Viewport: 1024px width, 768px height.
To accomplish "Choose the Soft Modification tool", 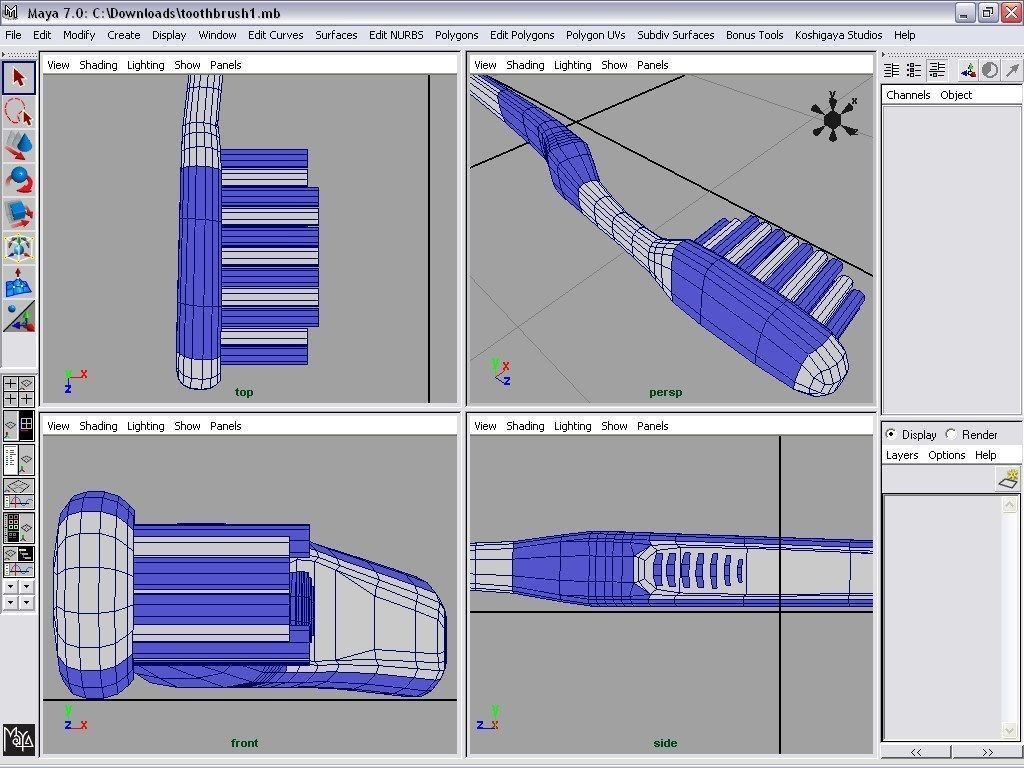I will pyautogui.click(x=19, y=282).
